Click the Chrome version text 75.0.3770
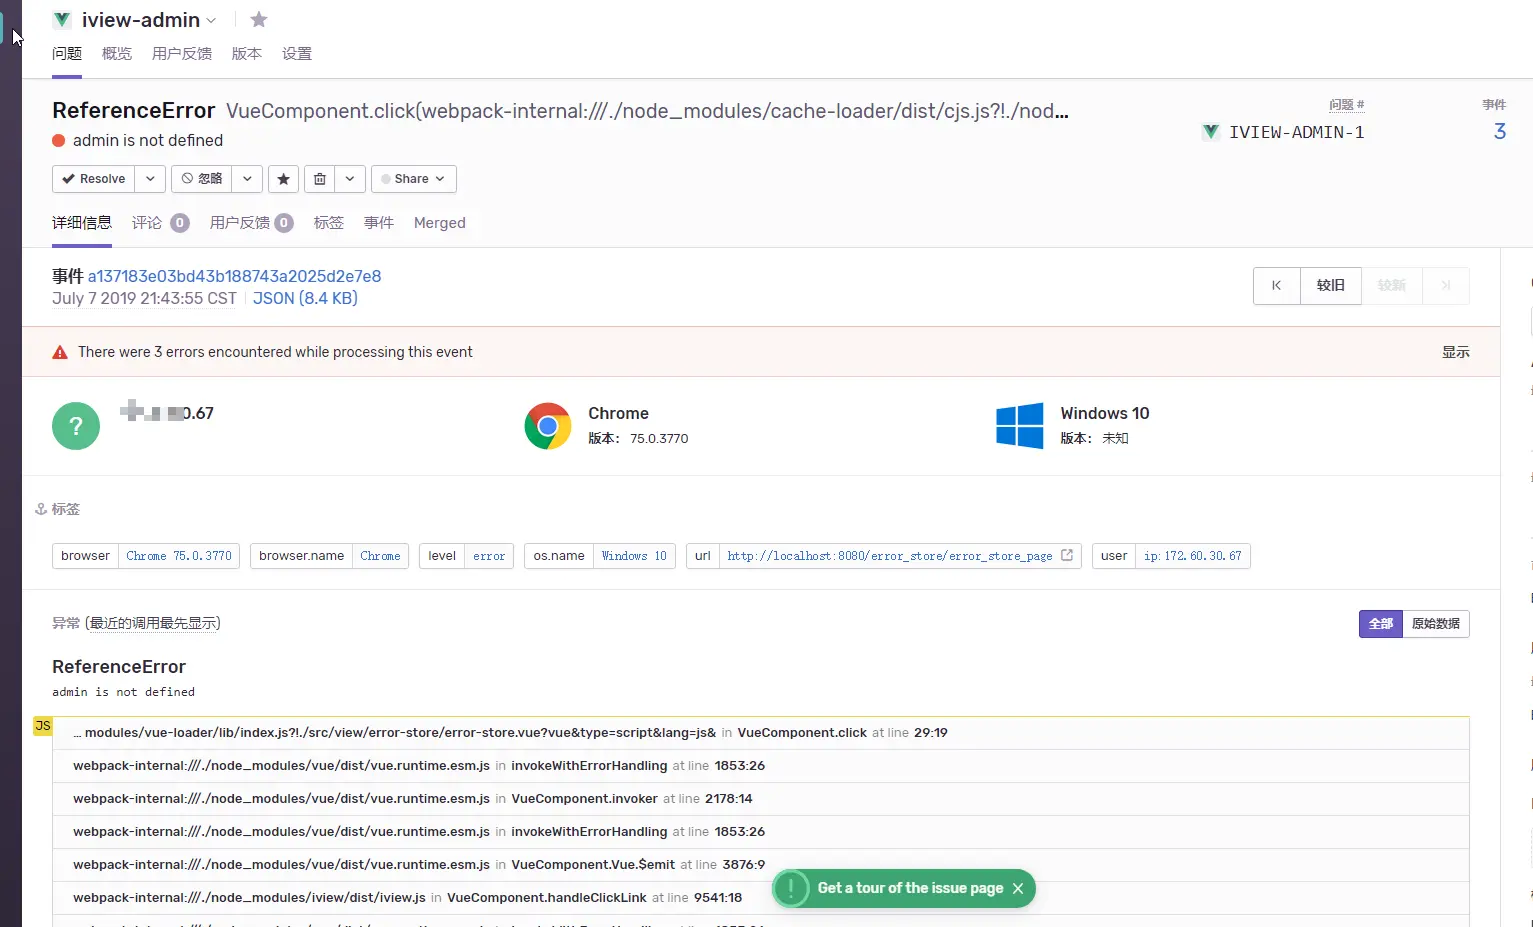The image size is (1533, 927). [659, 438]
